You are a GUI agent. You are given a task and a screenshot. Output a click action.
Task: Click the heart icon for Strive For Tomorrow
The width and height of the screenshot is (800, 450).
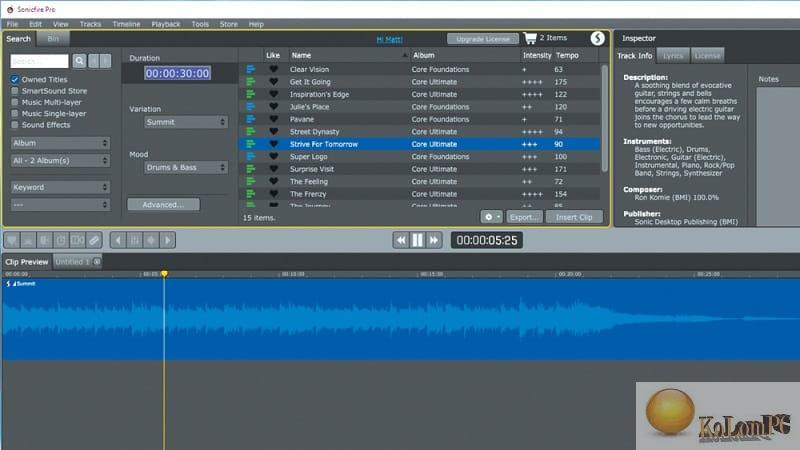(x=274, y=144)
